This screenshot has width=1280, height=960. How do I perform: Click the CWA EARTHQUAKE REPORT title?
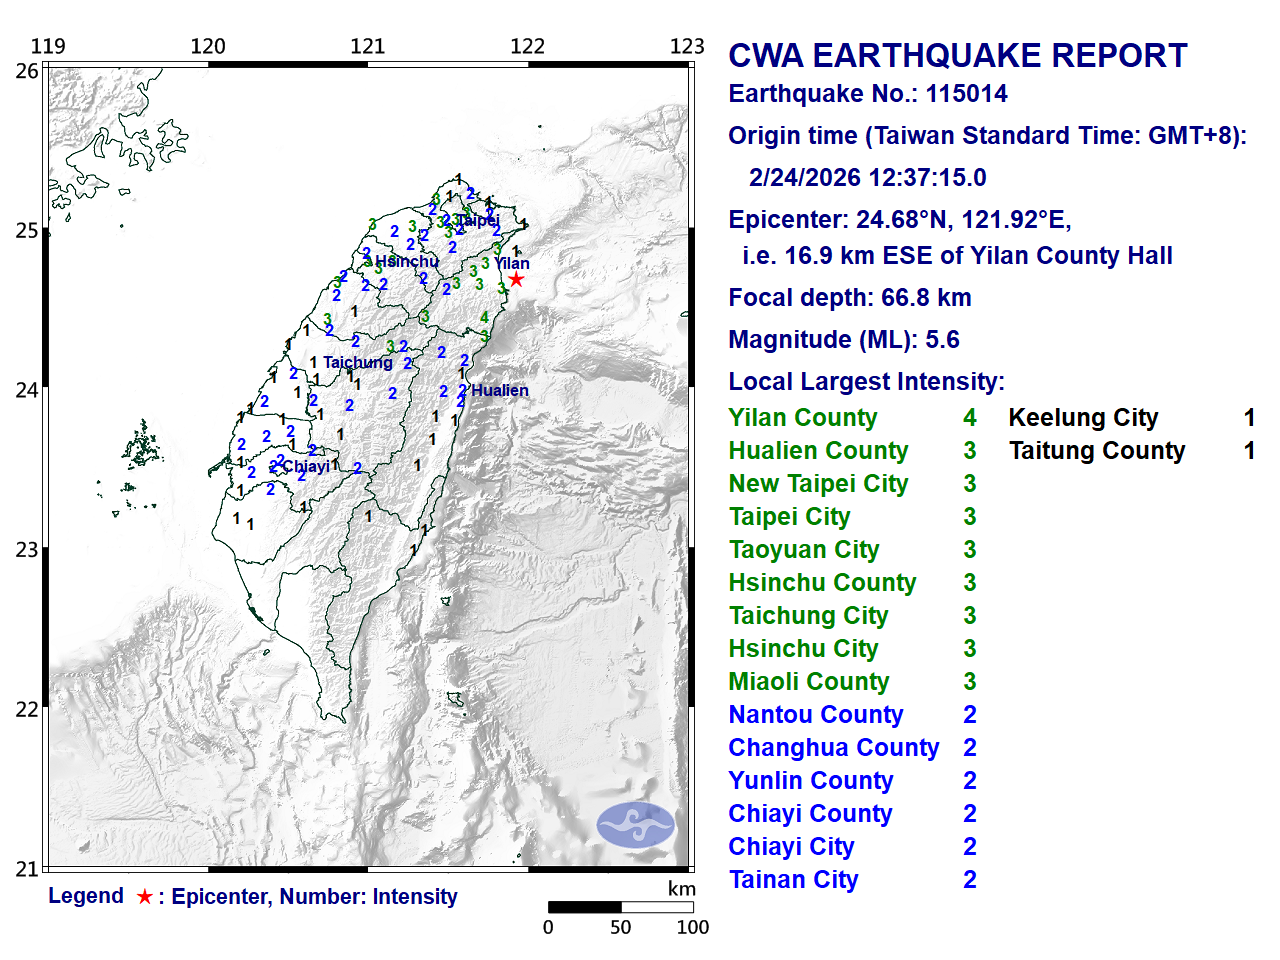click(957, 56)
